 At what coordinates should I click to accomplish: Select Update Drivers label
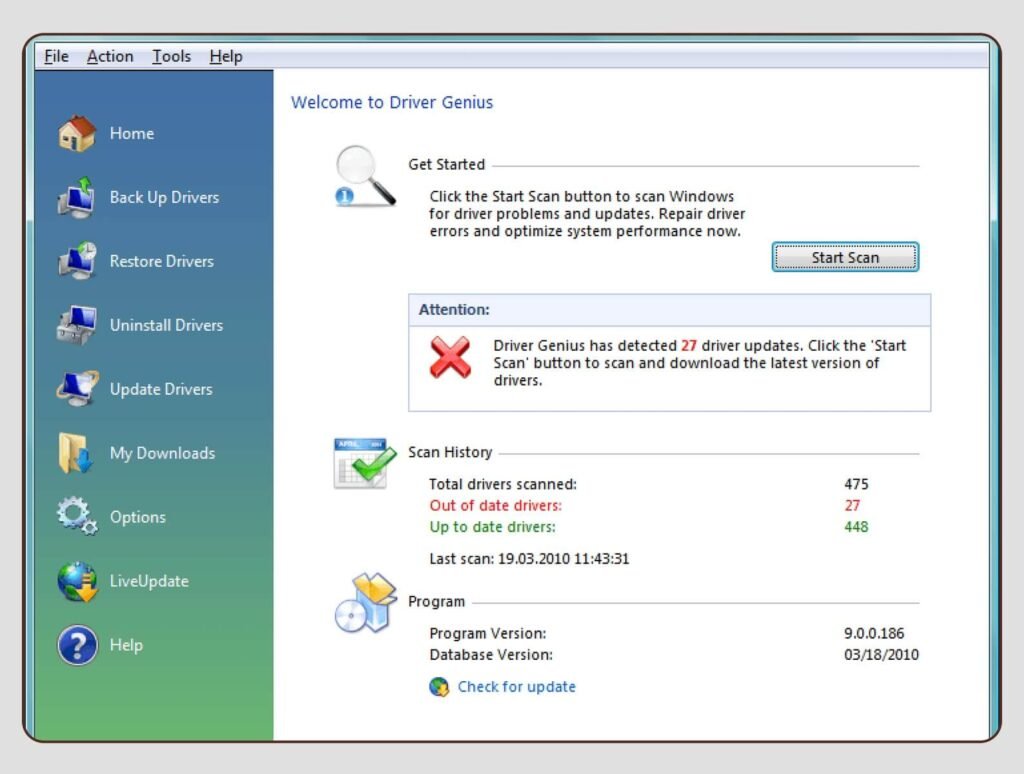[161, 389]
